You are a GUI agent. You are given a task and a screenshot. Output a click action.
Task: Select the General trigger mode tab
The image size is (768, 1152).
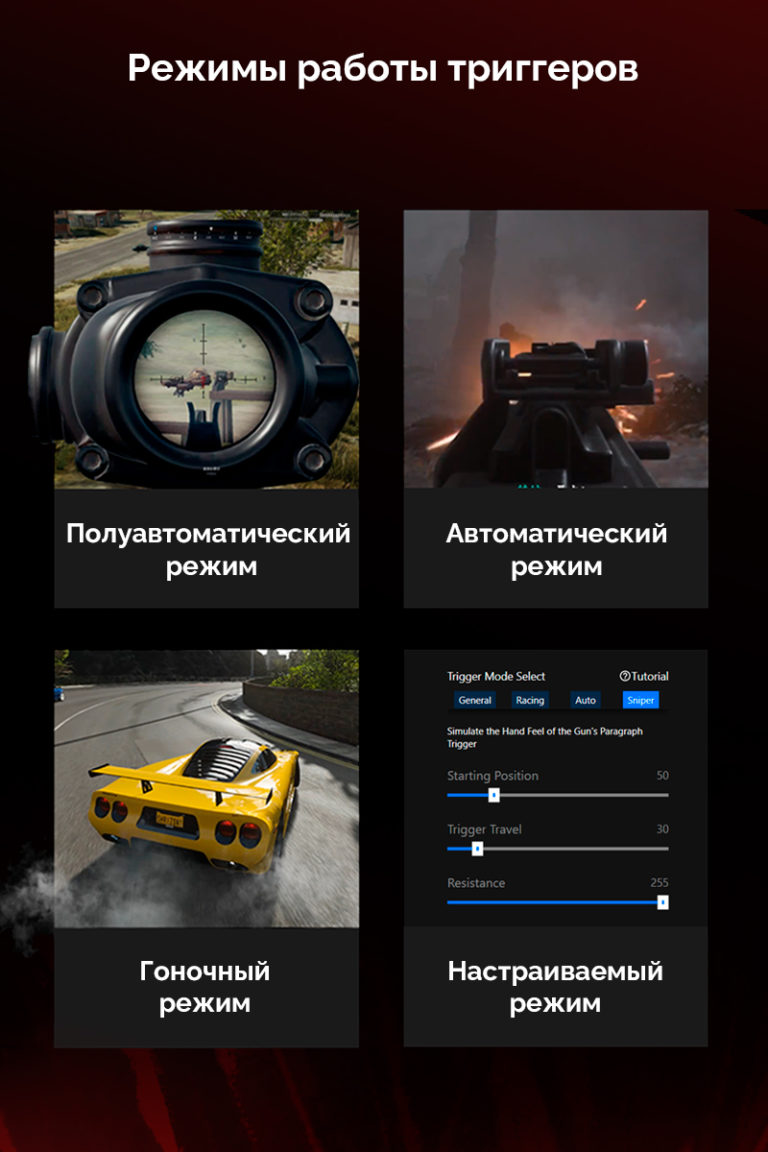tap(475, 700)
